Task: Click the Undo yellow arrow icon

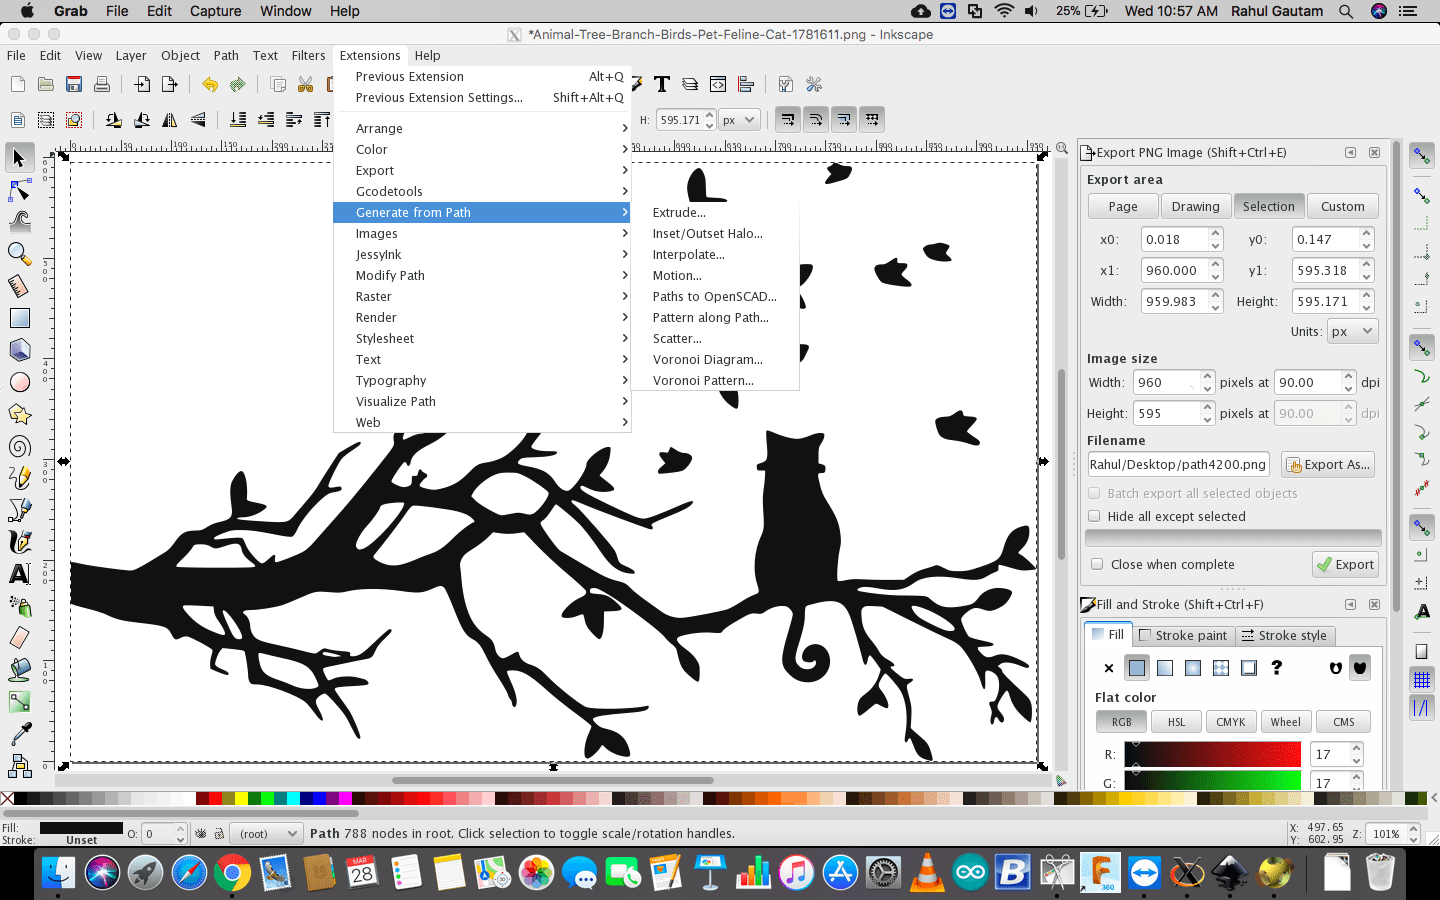Action: point(209,84)
